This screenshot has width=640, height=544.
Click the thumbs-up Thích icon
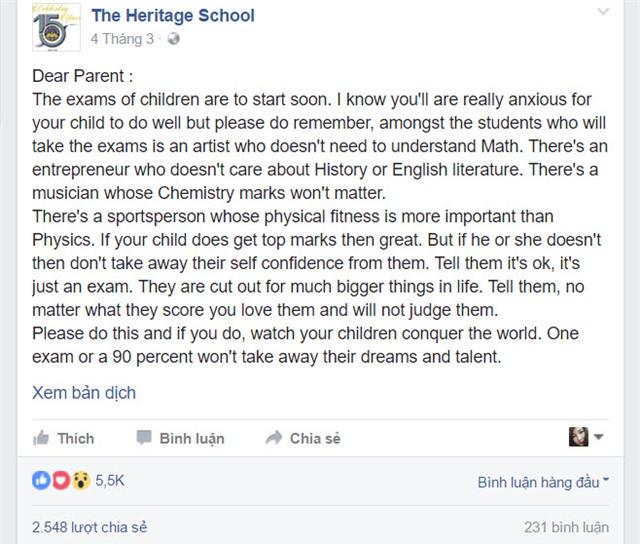(x=41, y=438)
